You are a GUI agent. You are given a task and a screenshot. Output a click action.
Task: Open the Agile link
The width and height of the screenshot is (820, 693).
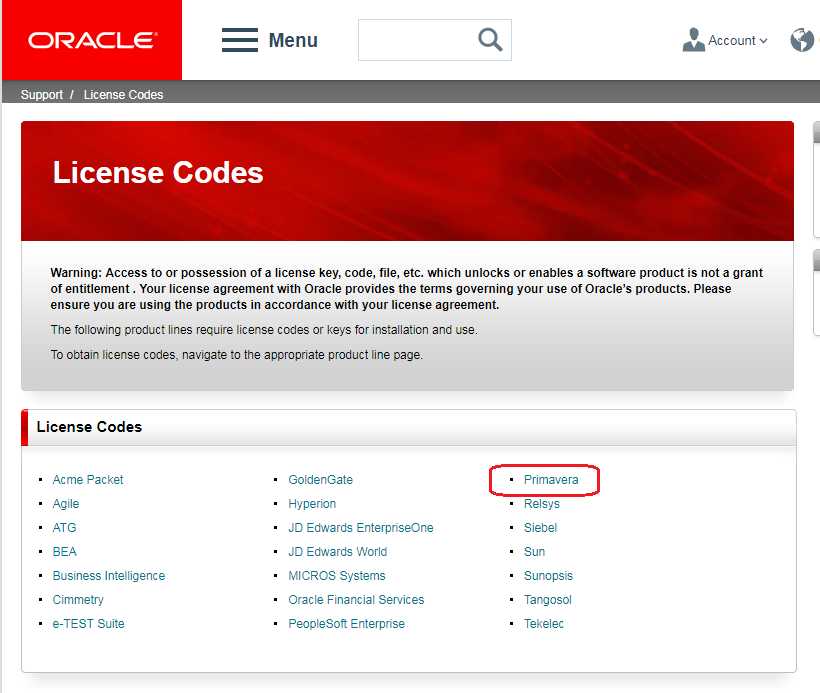pos(66,504)
